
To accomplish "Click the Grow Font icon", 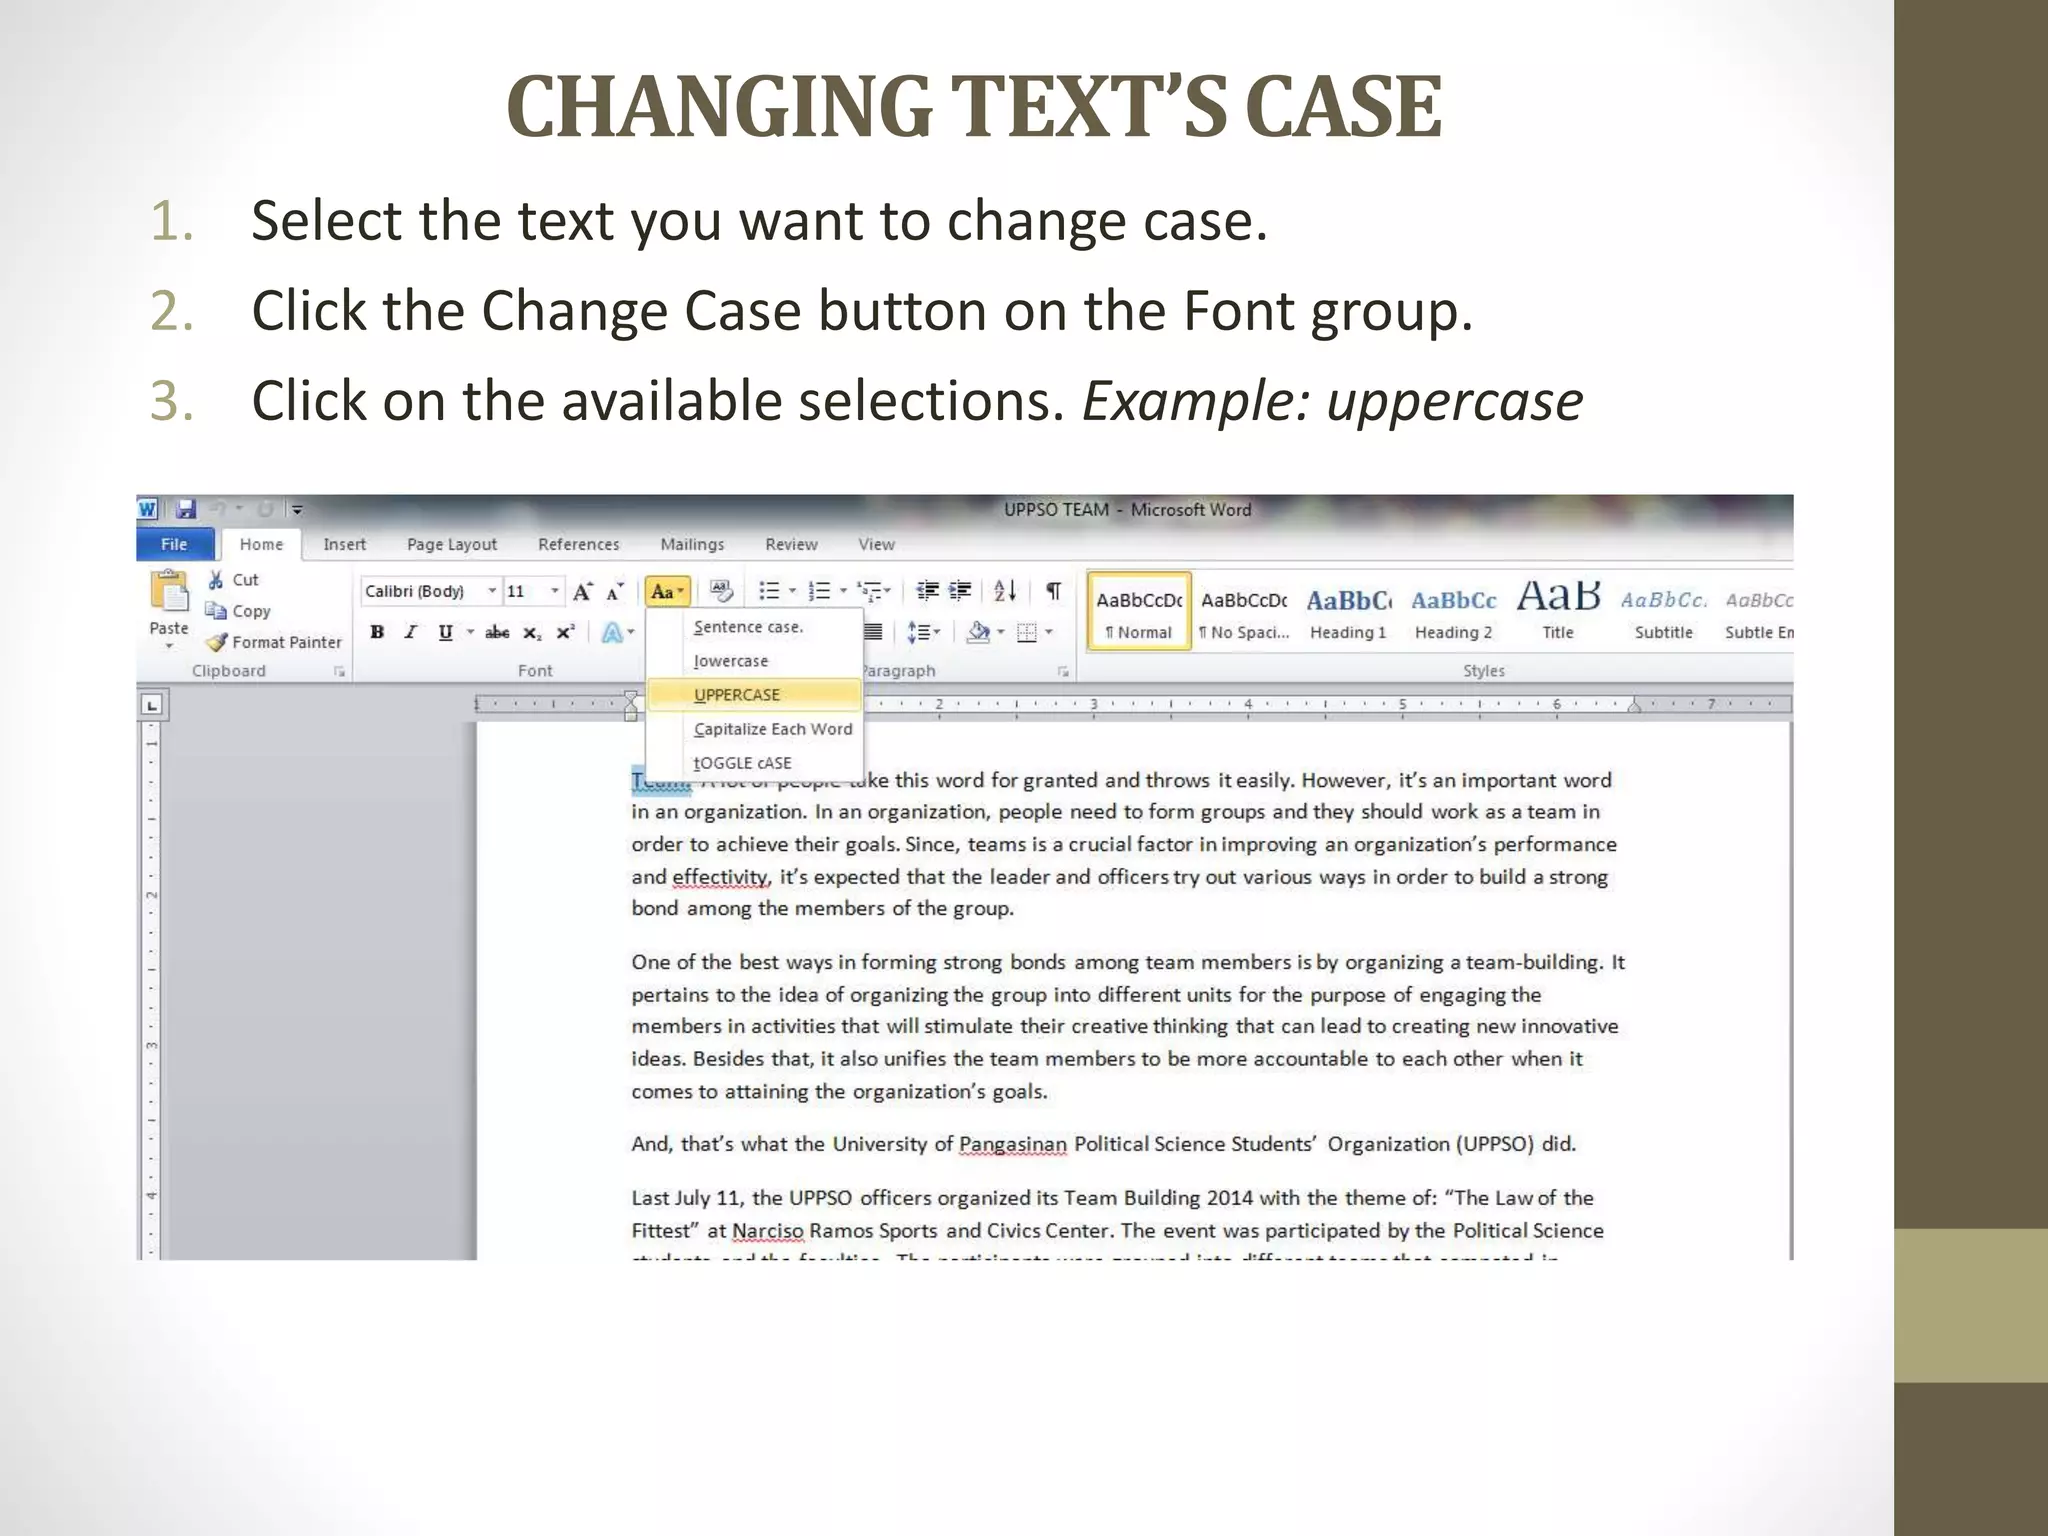I will pos(583,591).
